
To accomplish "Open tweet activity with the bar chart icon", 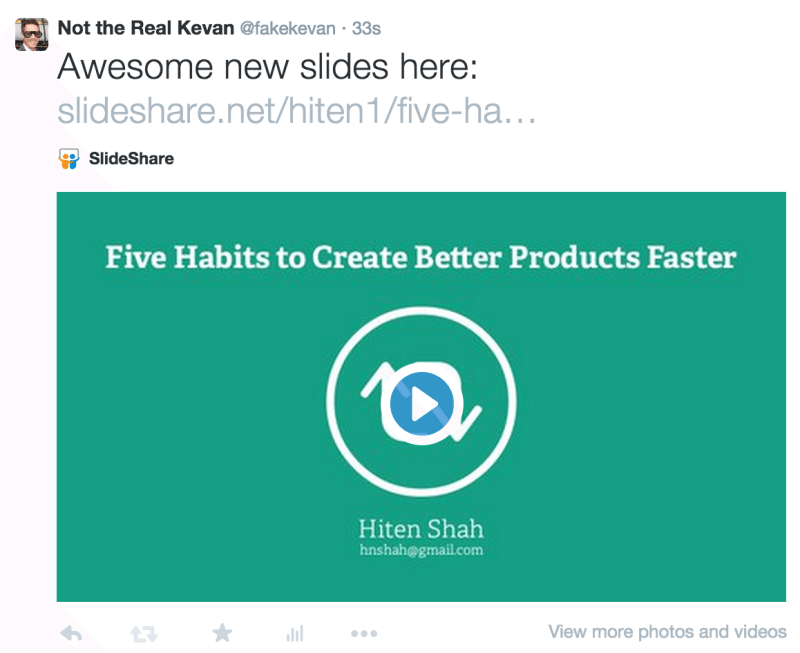I will [x=293, y=632].
